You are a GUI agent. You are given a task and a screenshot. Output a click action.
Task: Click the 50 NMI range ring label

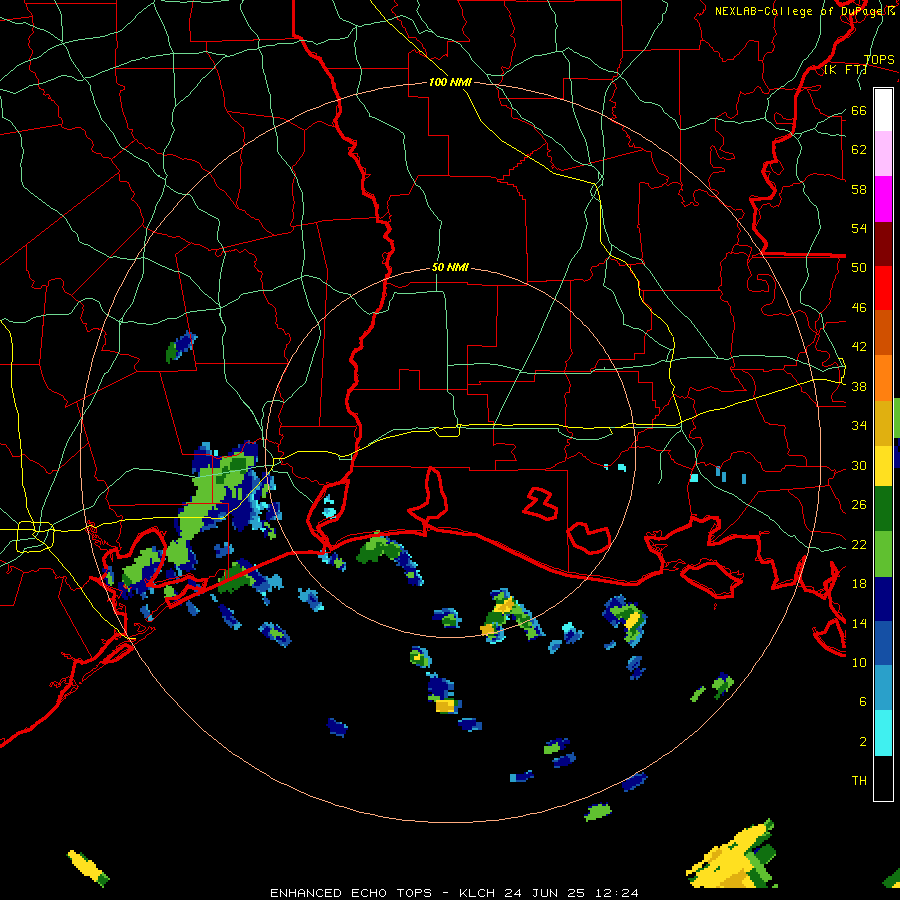[x=450, y=267]
